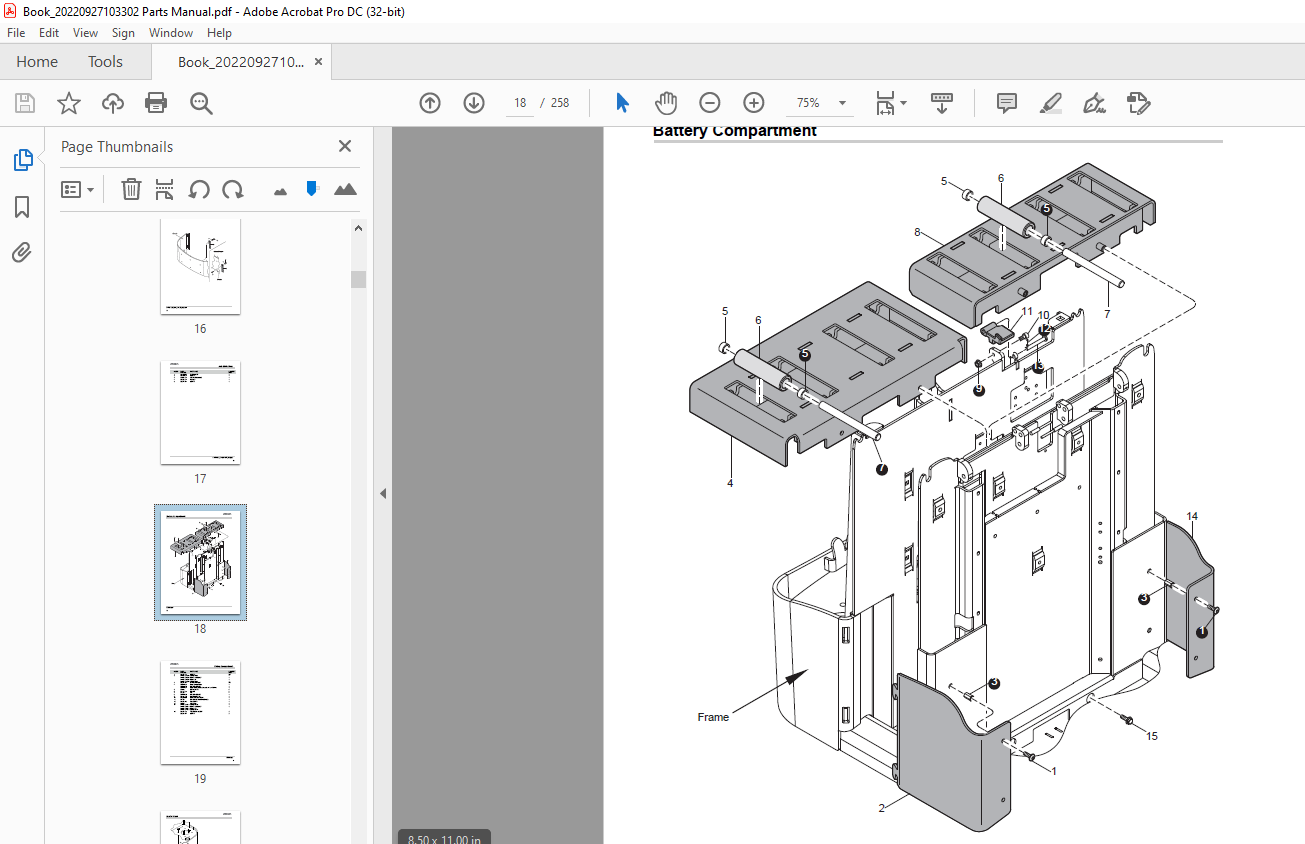The height and width of the screenshot is (844, 1305).
Task: Open the thumbnails options dropdown menu
Action: click(x=77, y=189)
